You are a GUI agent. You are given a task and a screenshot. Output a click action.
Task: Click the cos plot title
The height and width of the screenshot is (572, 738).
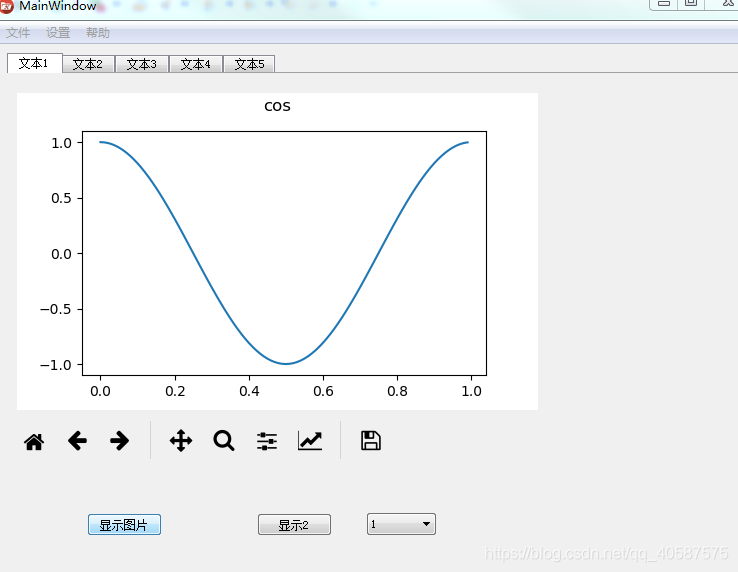coord(277,106)
